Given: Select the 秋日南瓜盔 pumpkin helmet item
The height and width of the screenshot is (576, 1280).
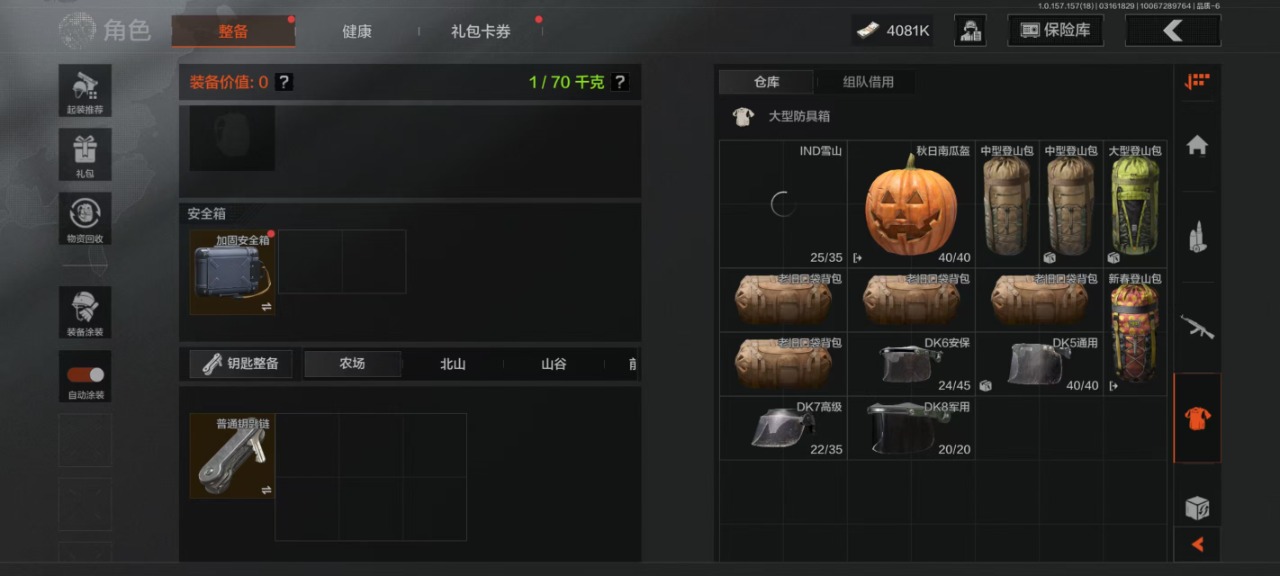Looking at the screenshot, I should [911, 204].
